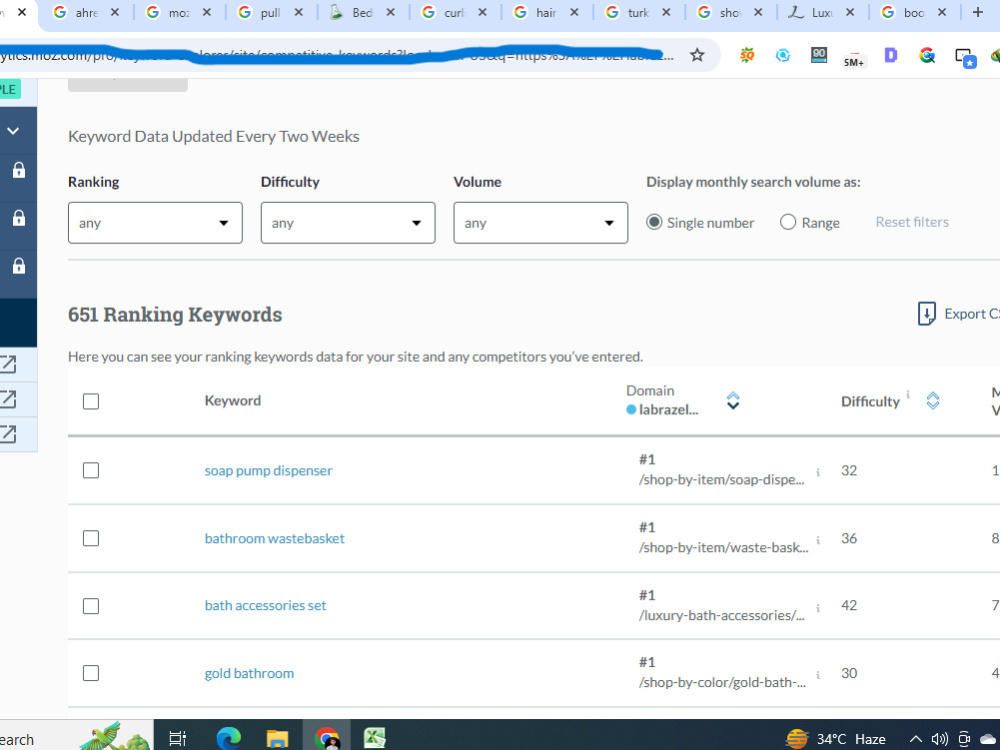
Task: Open Excel from the taskbar
Action: coord(375,739)
